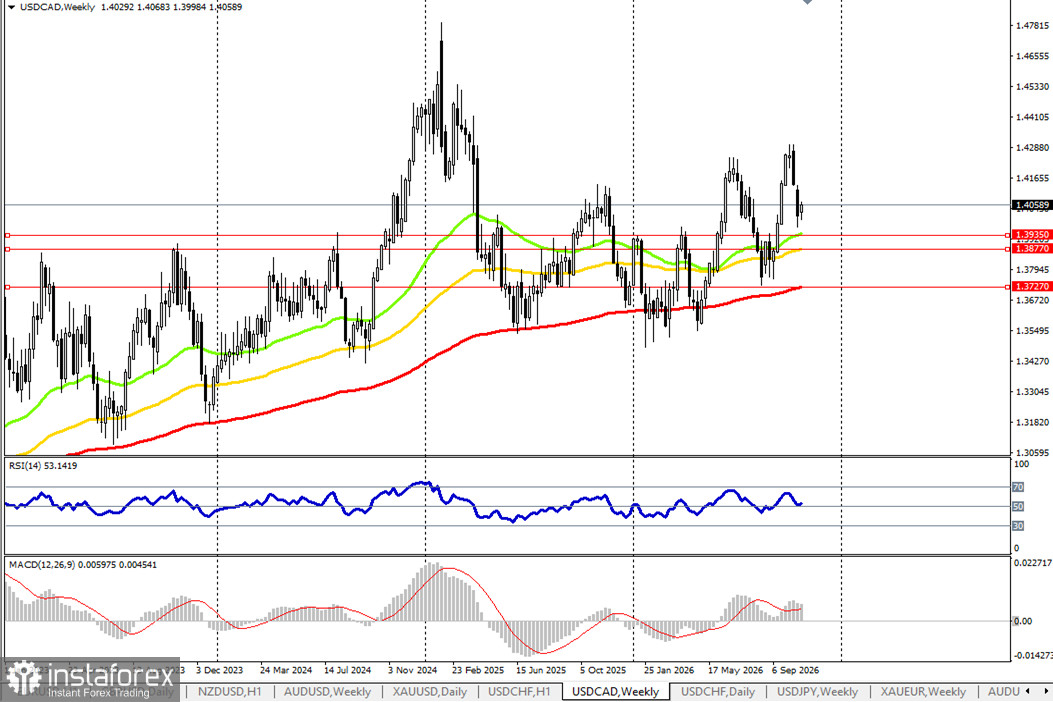Click the 1.34270 price axis label
1053x702 pixels.
click(x=1032, y=361)
